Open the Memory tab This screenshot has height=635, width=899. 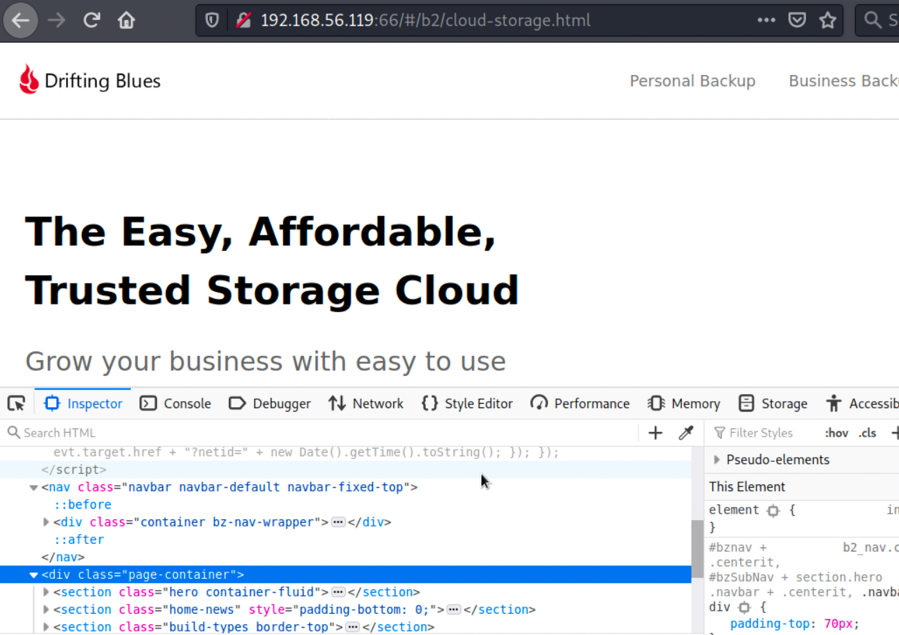point(683,403)
